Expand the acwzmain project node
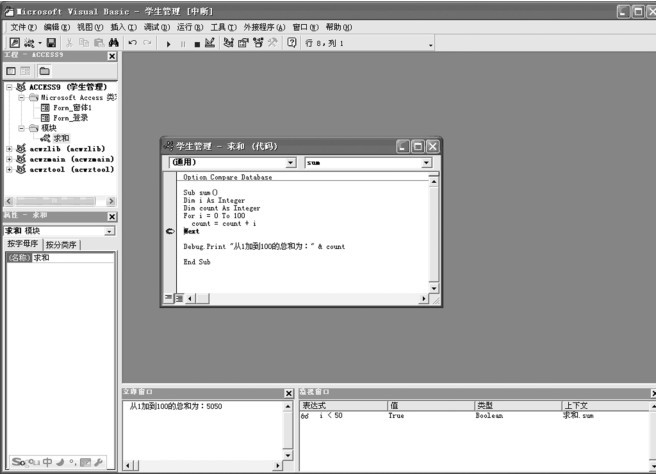The height and width of the screenshot is (474, 657). point(9,159)
